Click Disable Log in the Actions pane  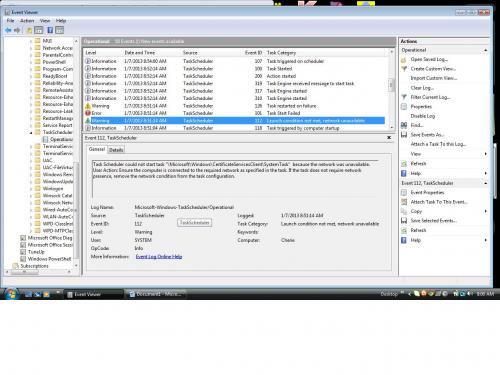(423, 116)
